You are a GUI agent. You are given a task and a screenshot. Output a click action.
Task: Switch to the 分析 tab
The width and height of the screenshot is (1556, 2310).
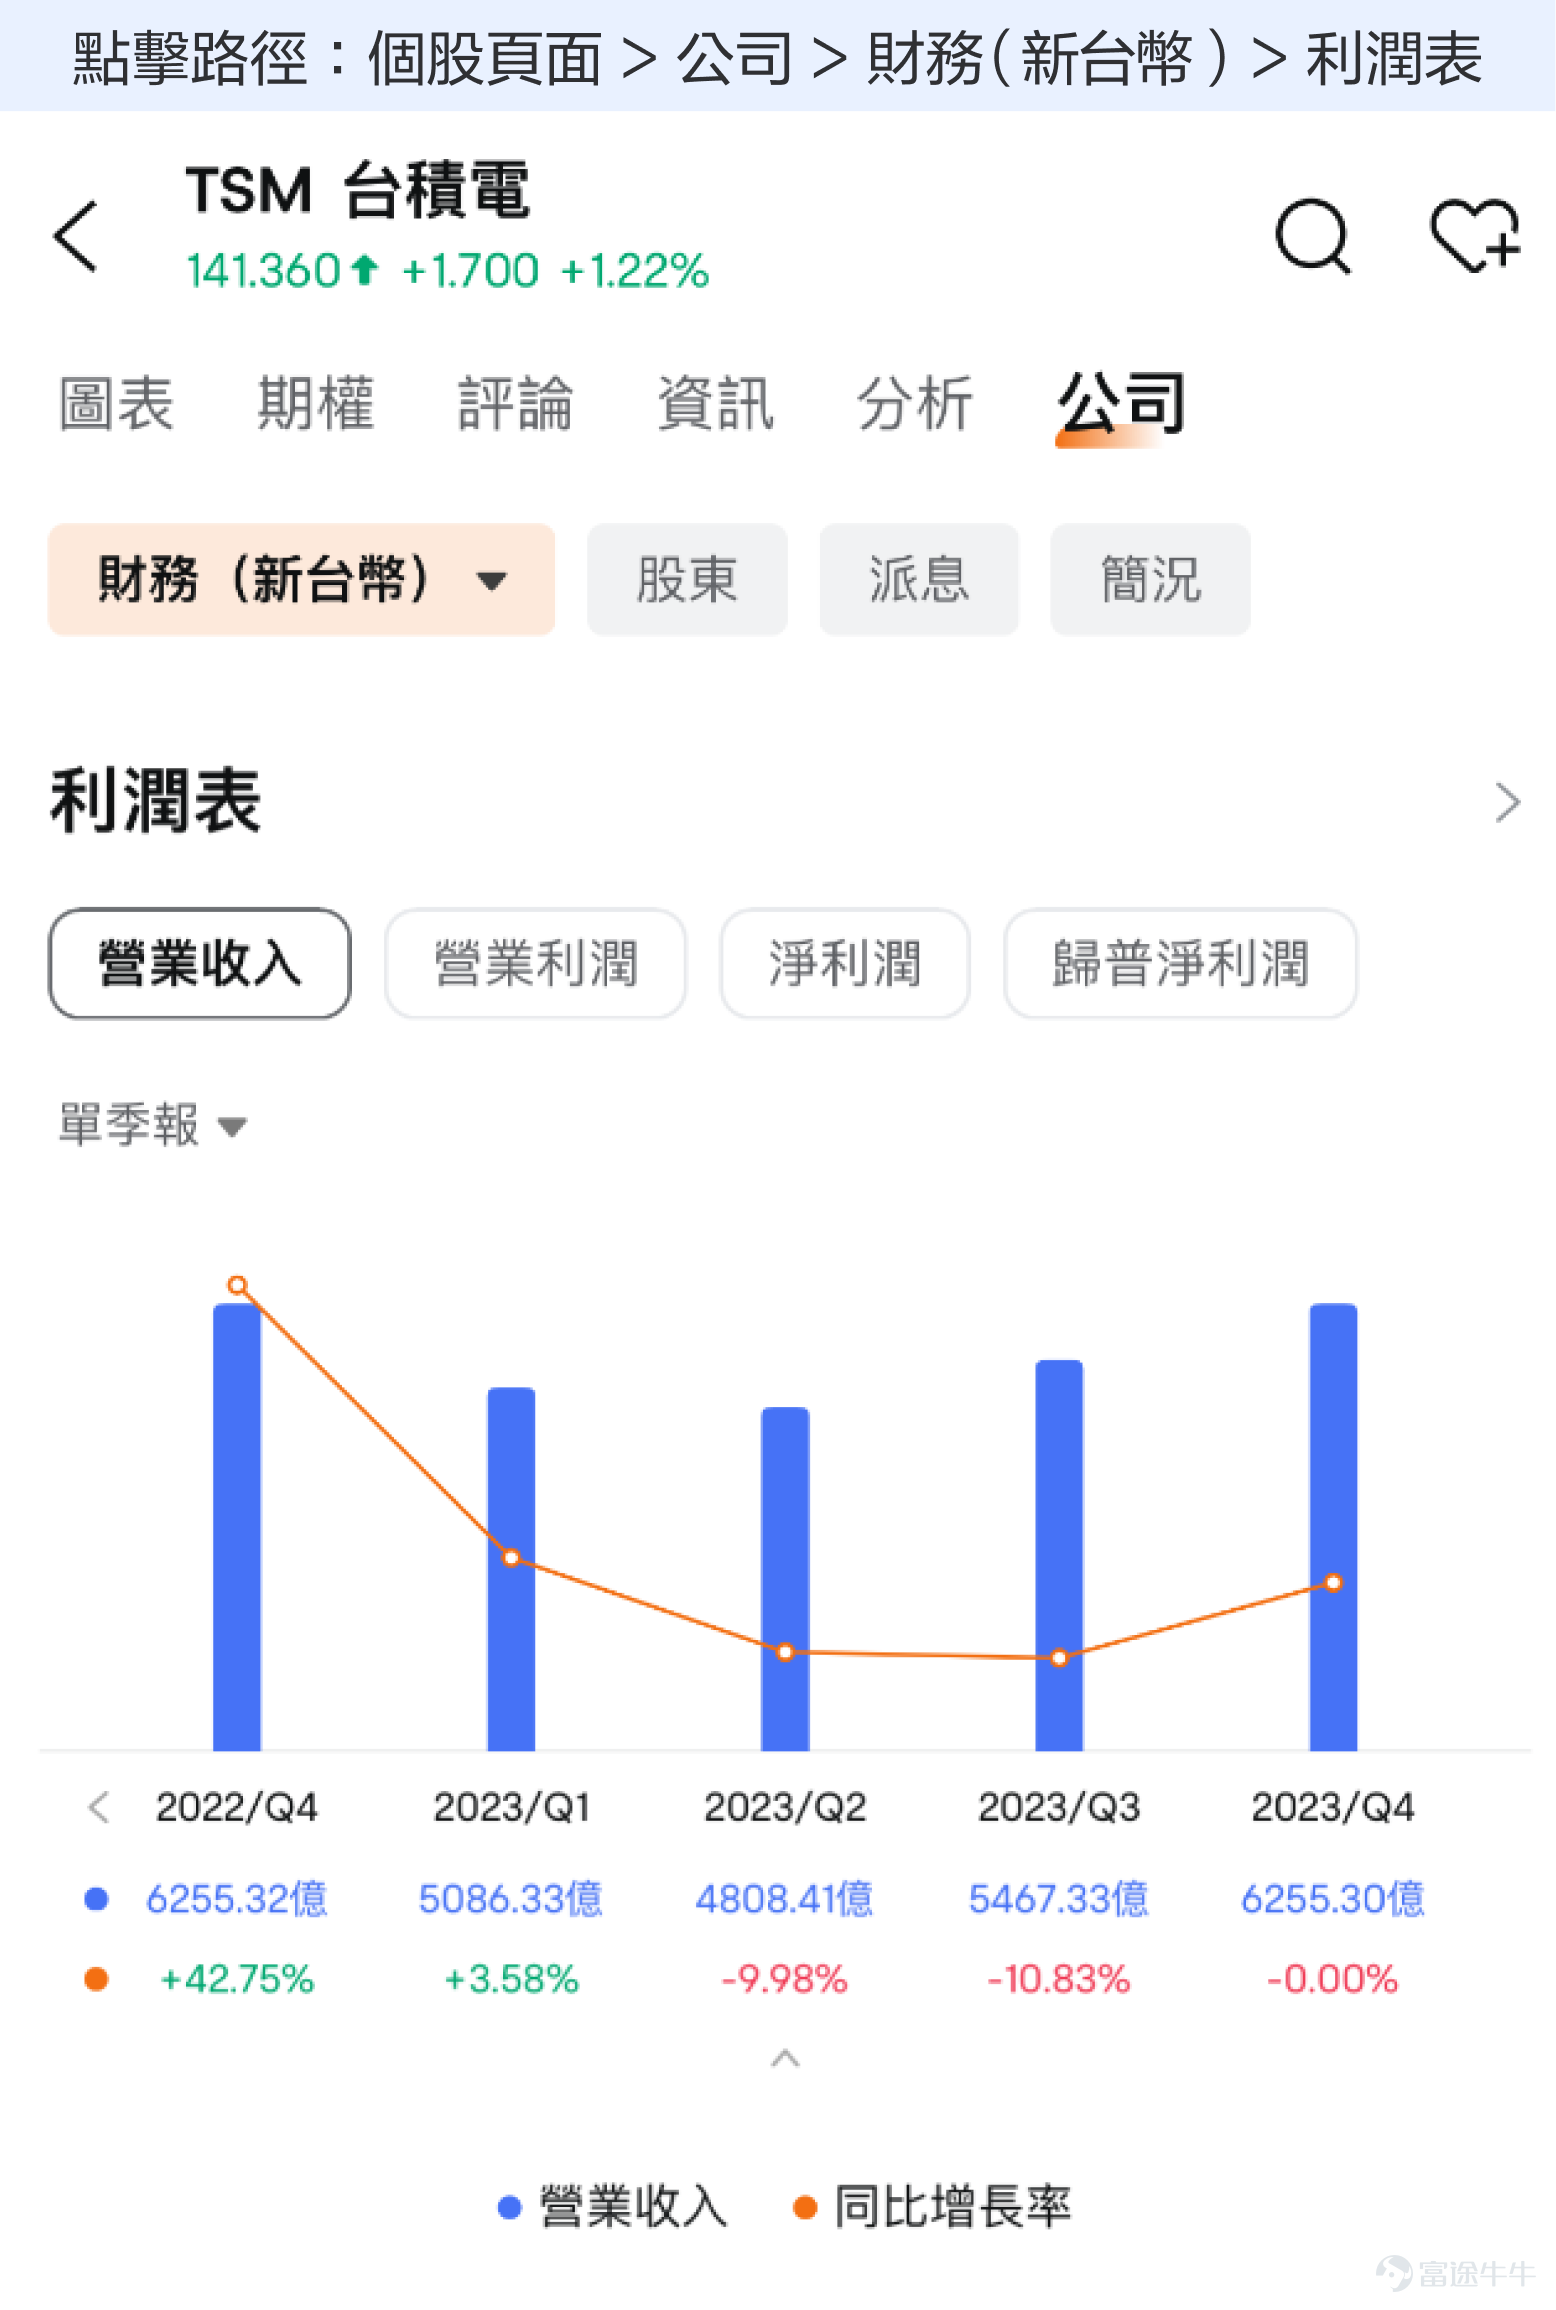tap(915, 405)
